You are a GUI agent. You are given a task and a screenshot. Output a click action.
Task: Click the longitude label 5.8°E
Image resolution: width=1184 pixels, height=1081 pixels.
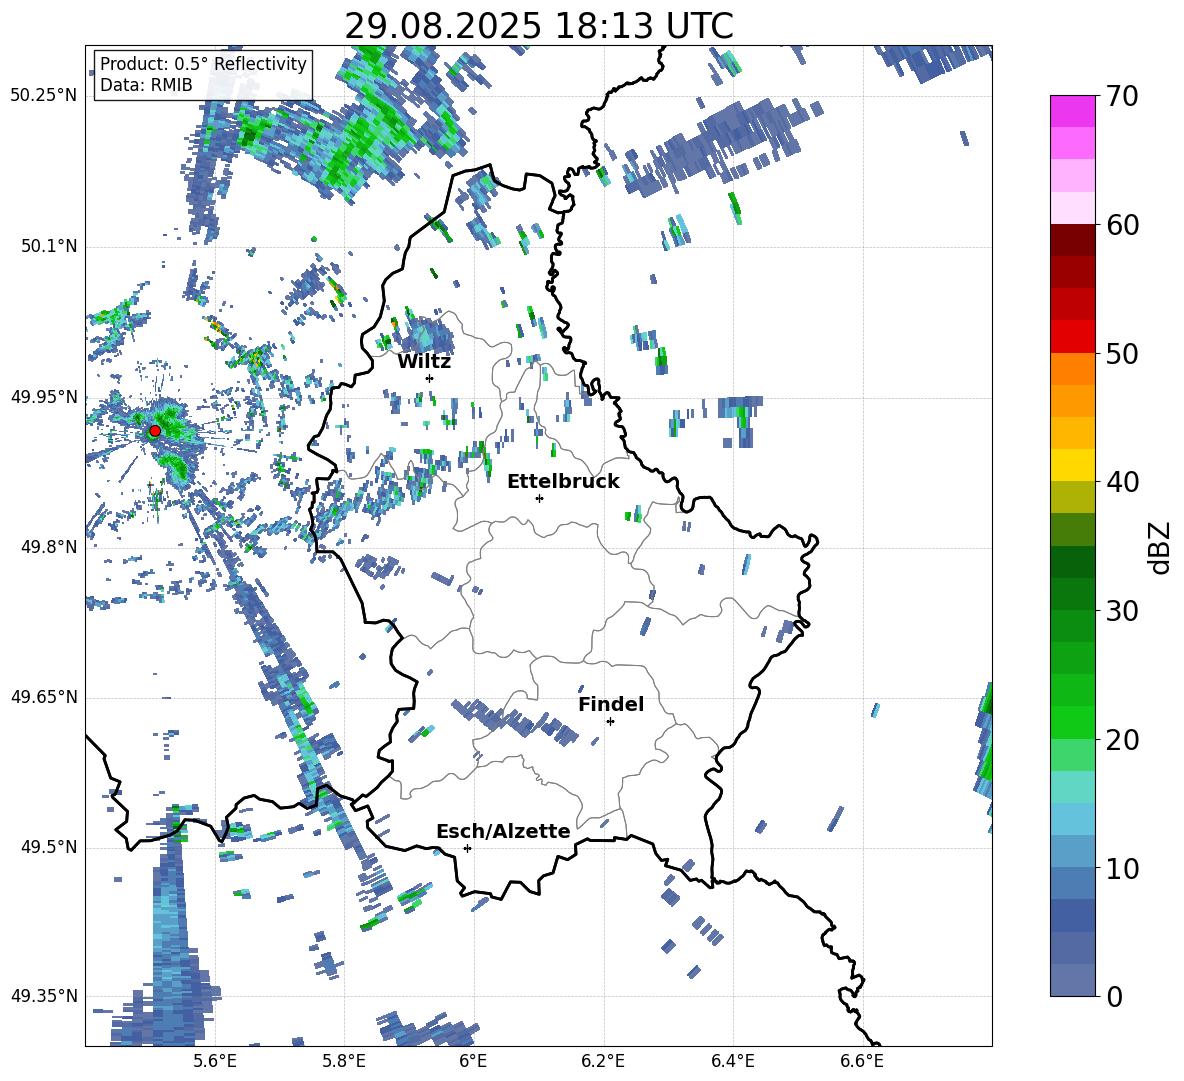pos(344,1061)
